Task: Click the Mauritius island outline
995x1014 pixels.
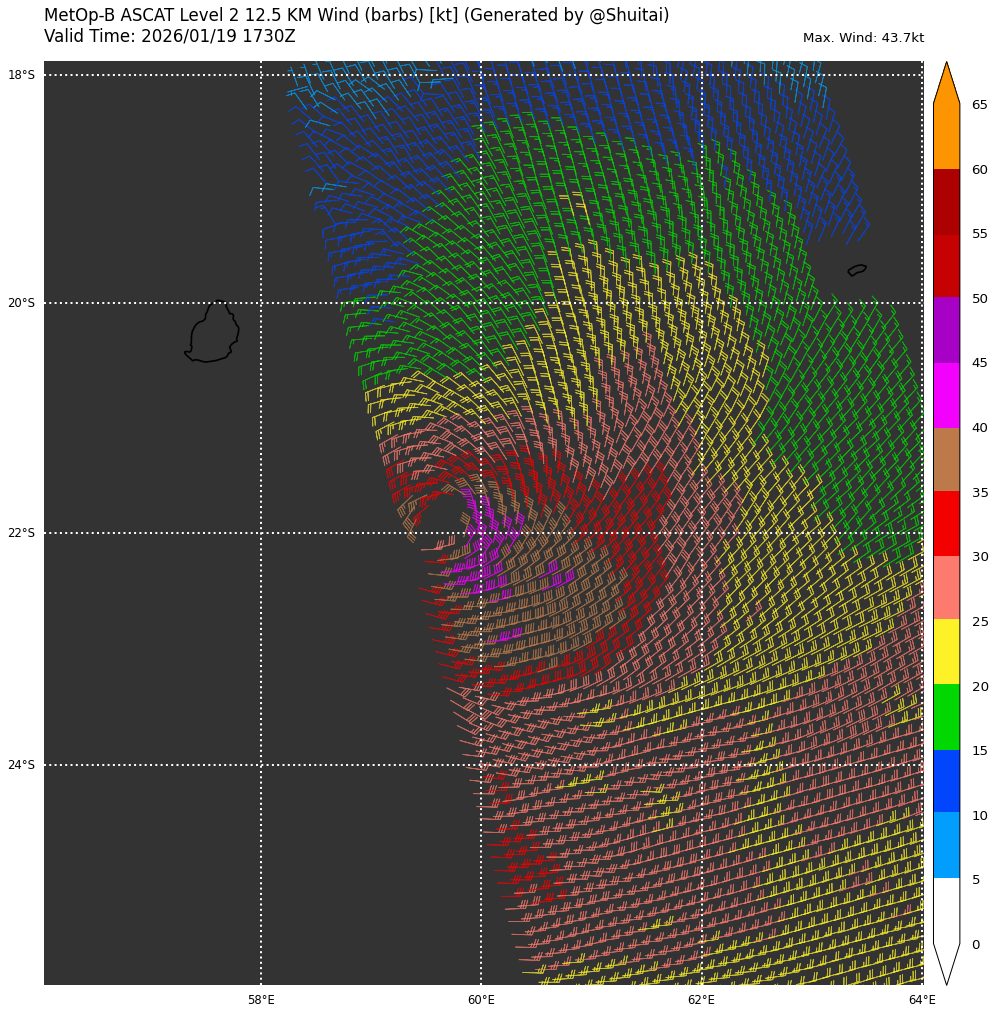Action: tap(212, 333)
